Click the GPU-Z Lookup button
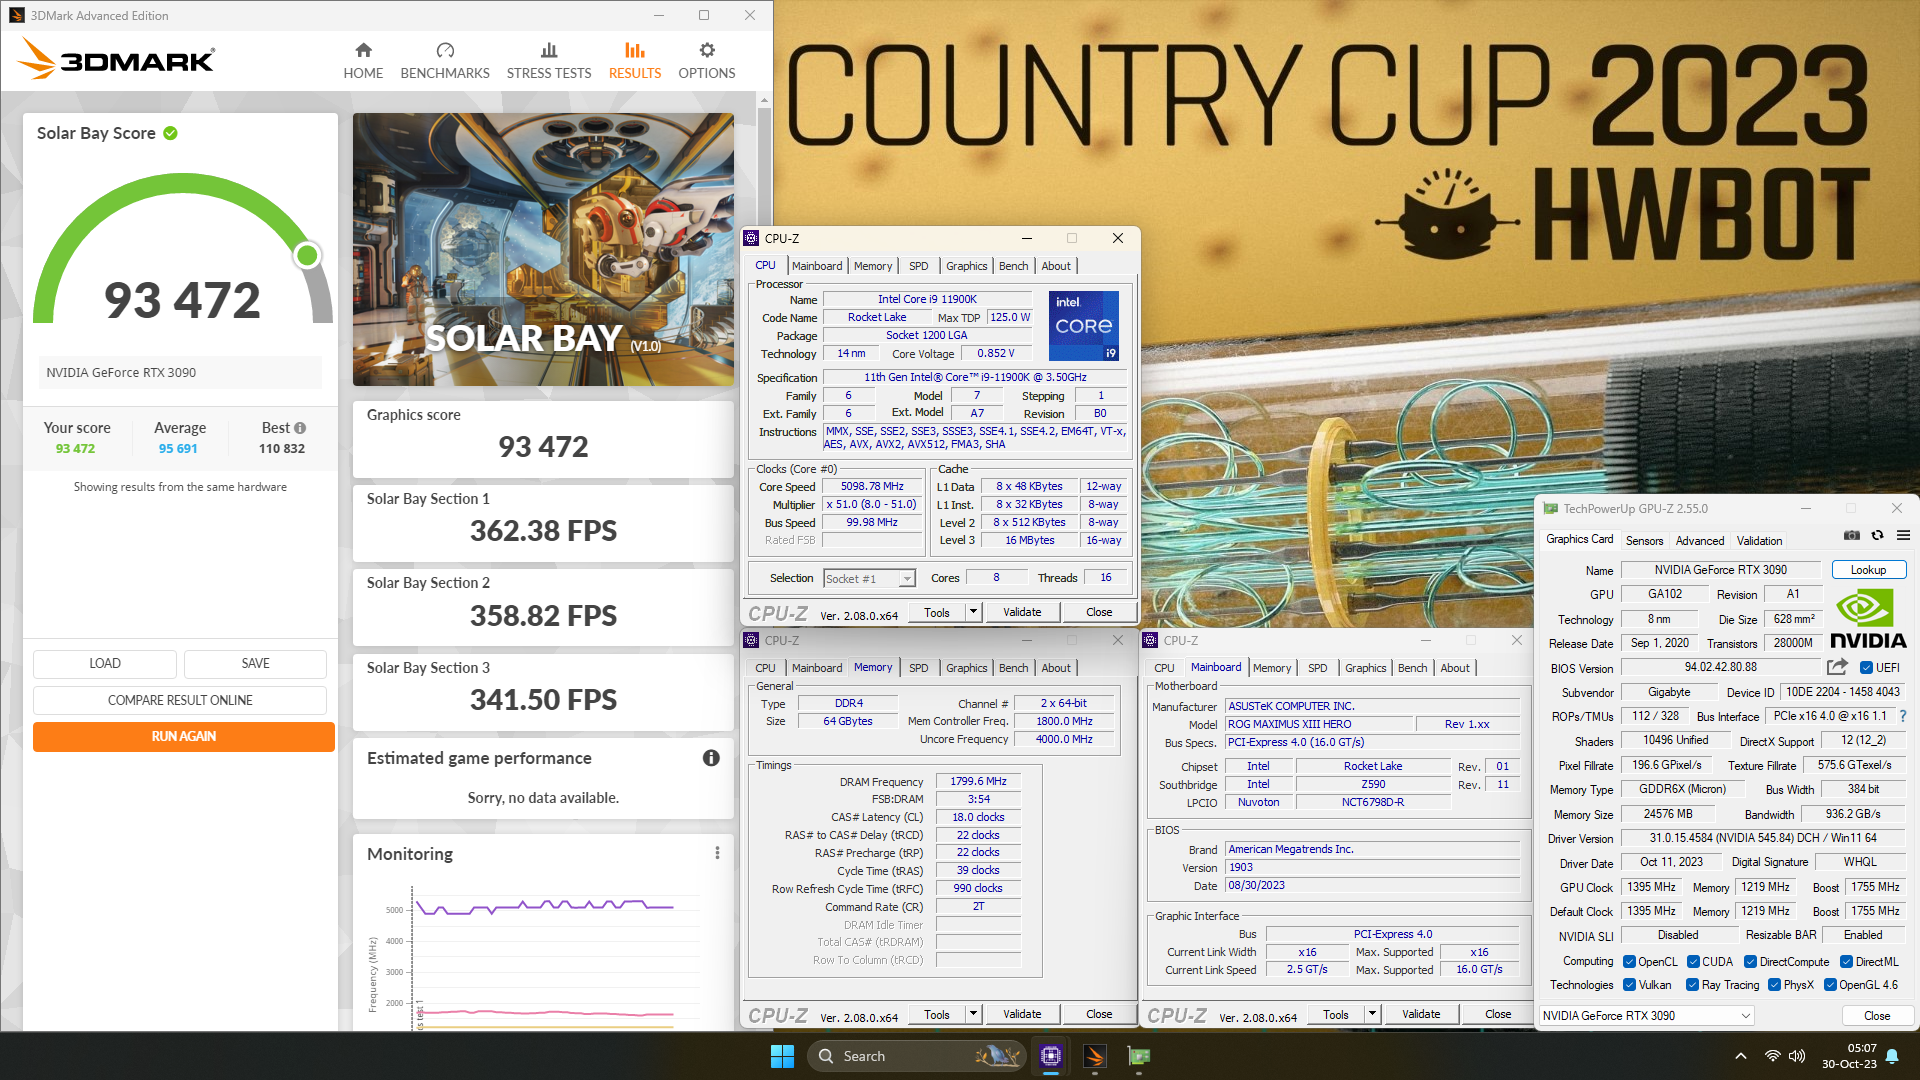1920x1080 pixels. pyautogui.click(x=1868, y=570)
